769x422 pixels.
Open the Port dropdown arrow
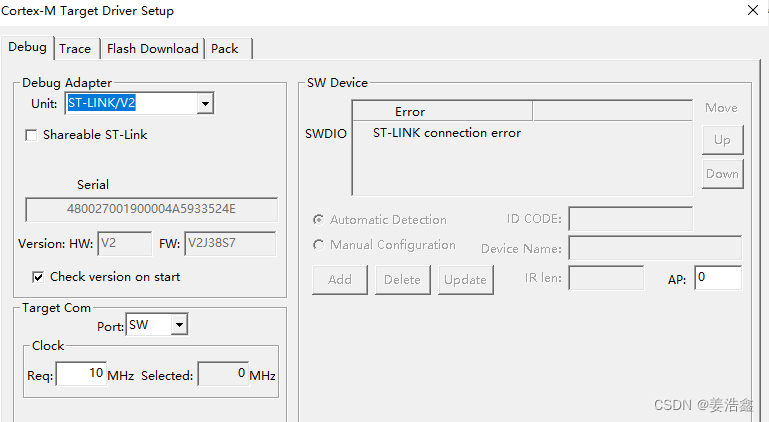[x=179, y=325]
